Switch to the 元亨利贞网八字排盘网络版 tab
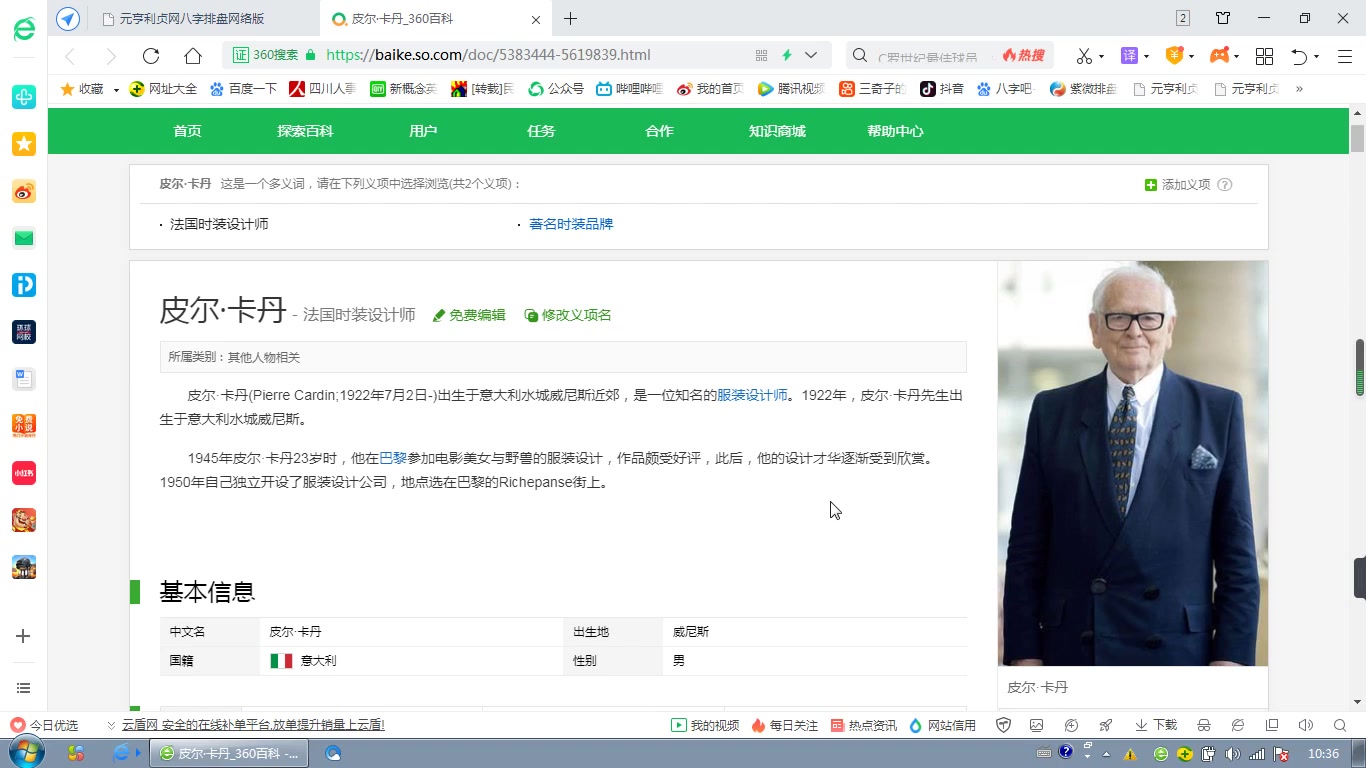Screen dimensions: 1366x768 coord(192,19)
